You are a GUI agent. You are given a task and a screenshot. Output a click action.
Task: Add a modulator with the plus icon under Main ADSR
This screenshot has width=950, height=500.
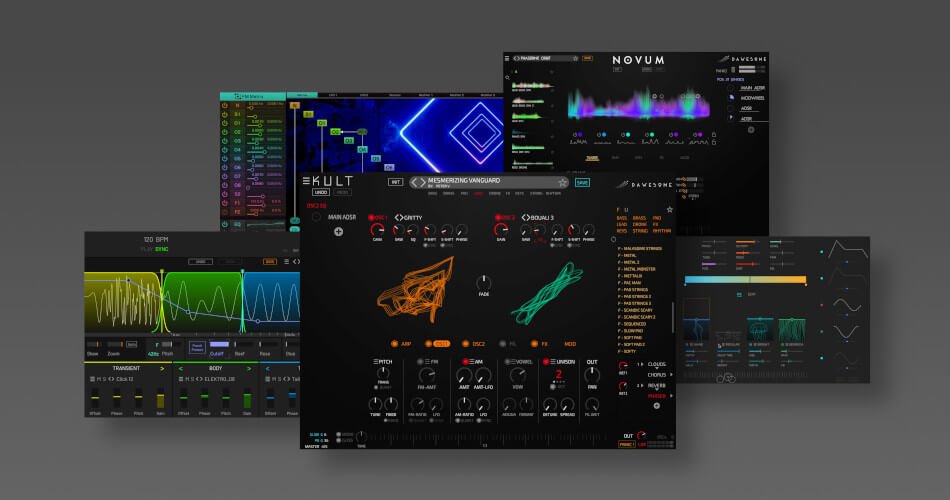pyautogui.click(x=338, y=232)
